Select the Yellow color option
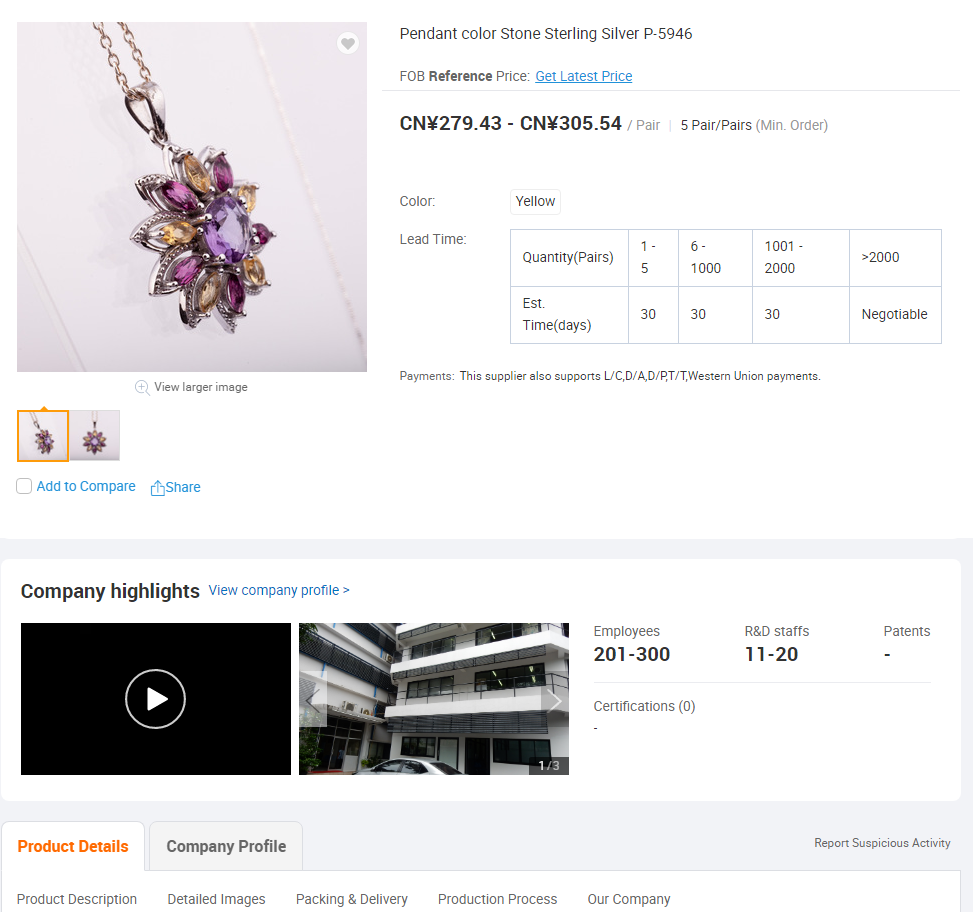Viewport: 973px width, 912px height. pyautogui.click(x=535, y=202)
